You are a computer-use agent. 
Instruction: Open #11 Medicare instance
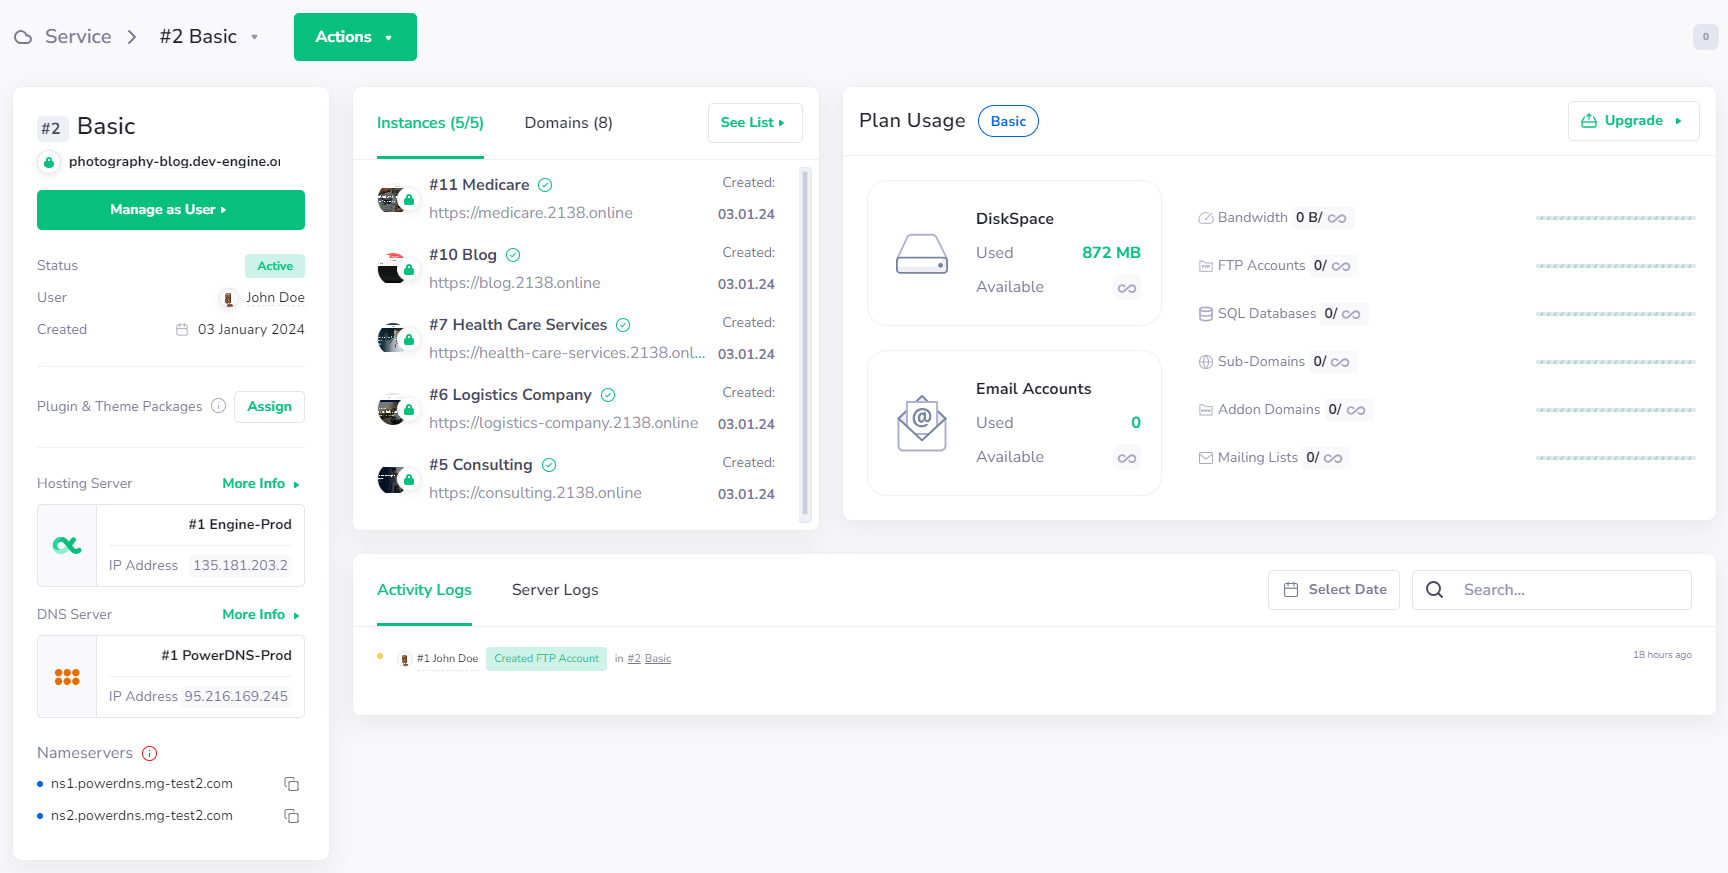pos(479,185)
